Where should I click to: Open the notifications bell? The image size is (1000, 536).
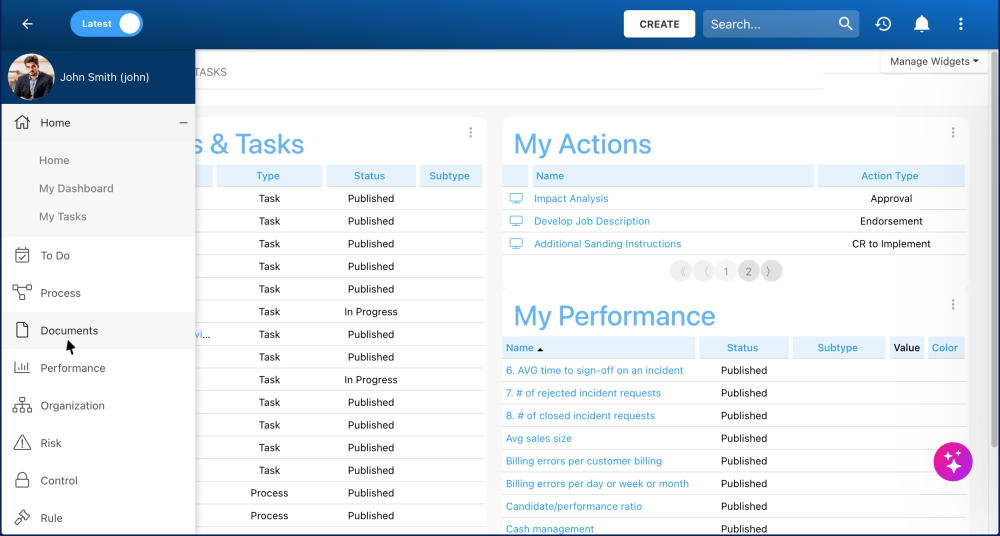(922, 24)
